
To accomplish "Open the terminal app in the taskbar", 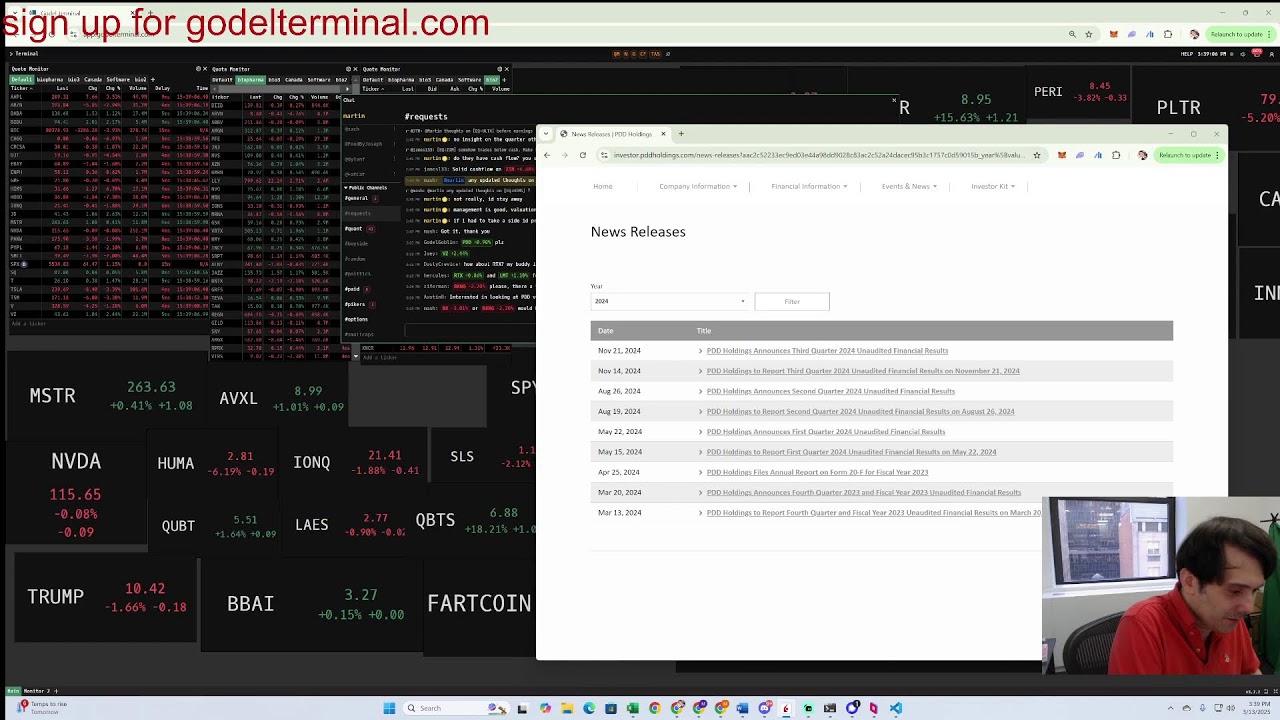I will [x=830, y=708].
